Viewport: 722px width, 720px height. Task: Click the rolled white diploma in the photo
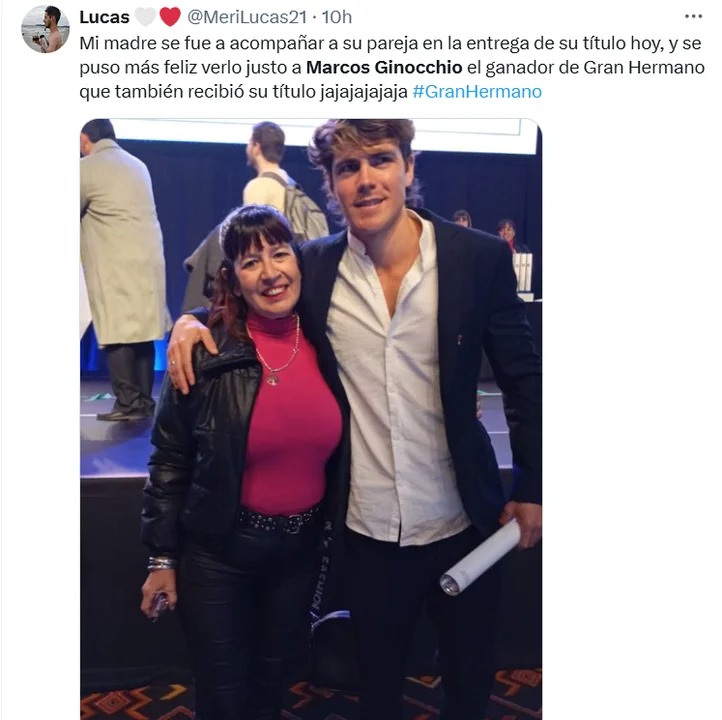click(x=480, y=557)
